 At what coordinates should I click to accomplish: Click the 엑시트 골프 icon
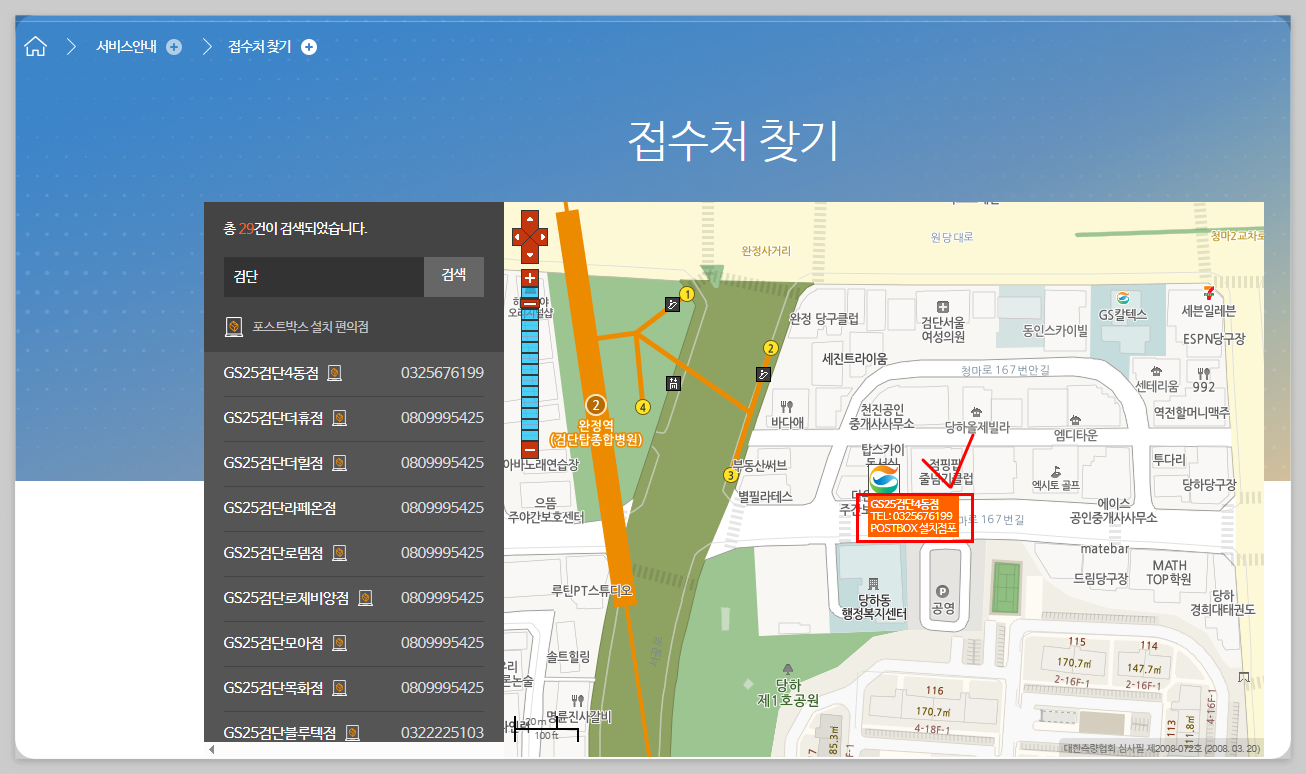coord(1056,470)
